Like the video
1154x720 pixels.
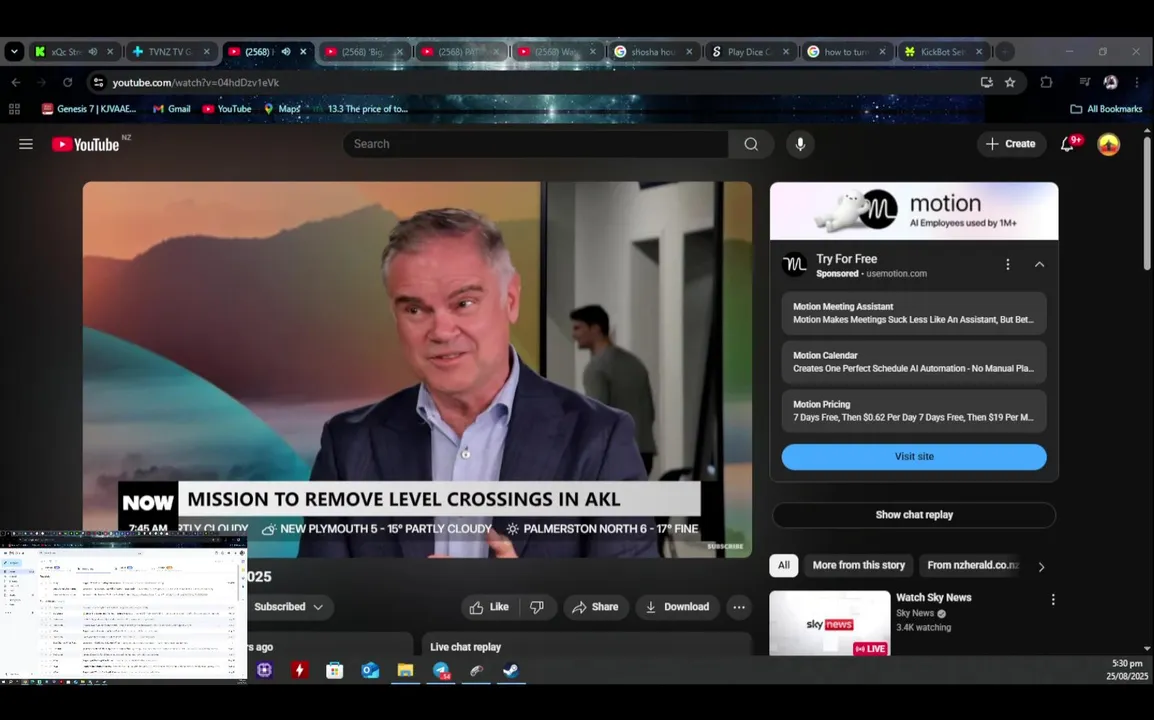pos(489,607)
